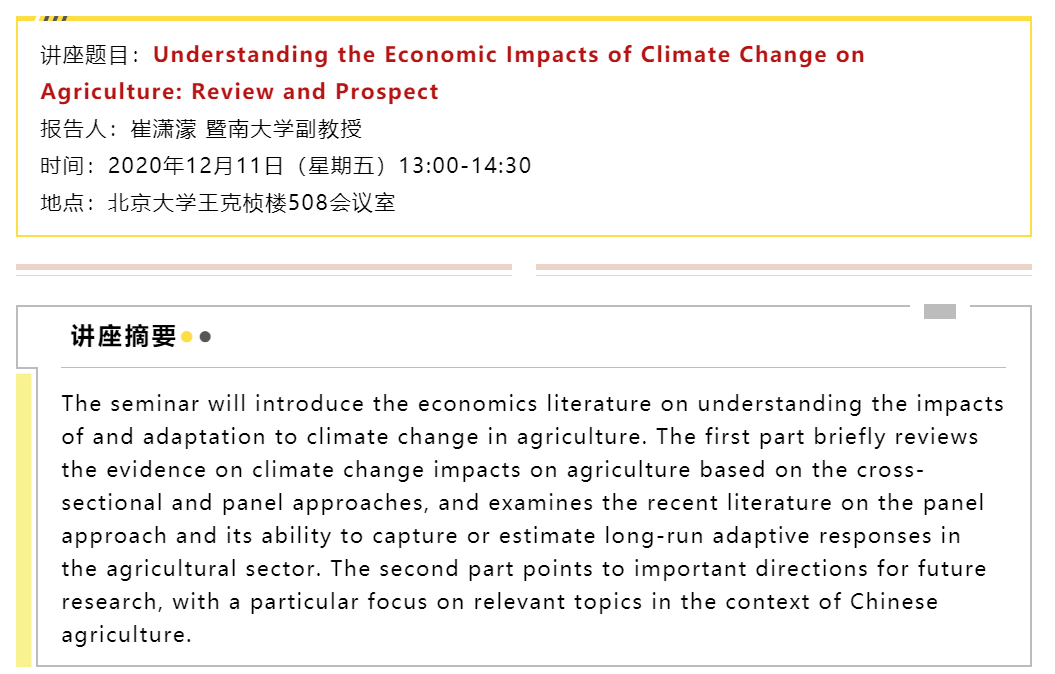Click the speaker line 报告人 崔潇濛
The height and width of the screenshot is (674, 1055).
click(201, 128)
